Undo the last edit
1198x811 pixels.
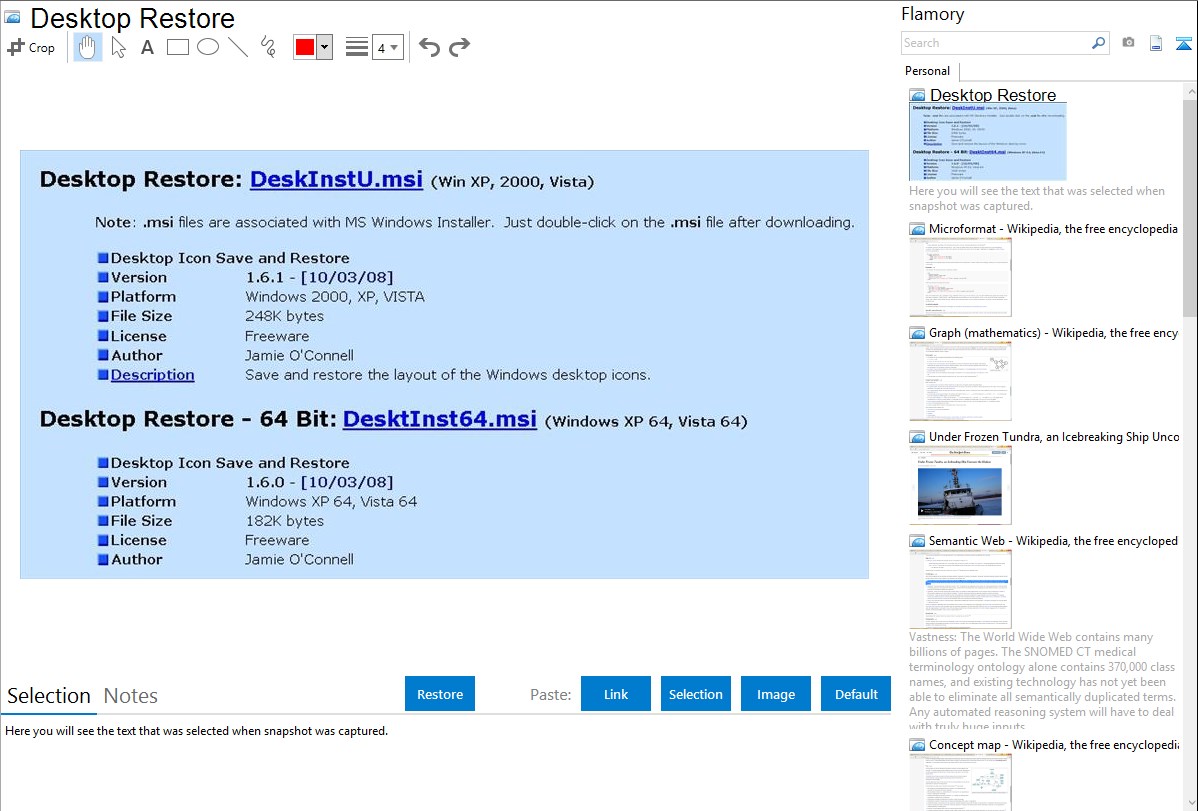click(429, 47)
